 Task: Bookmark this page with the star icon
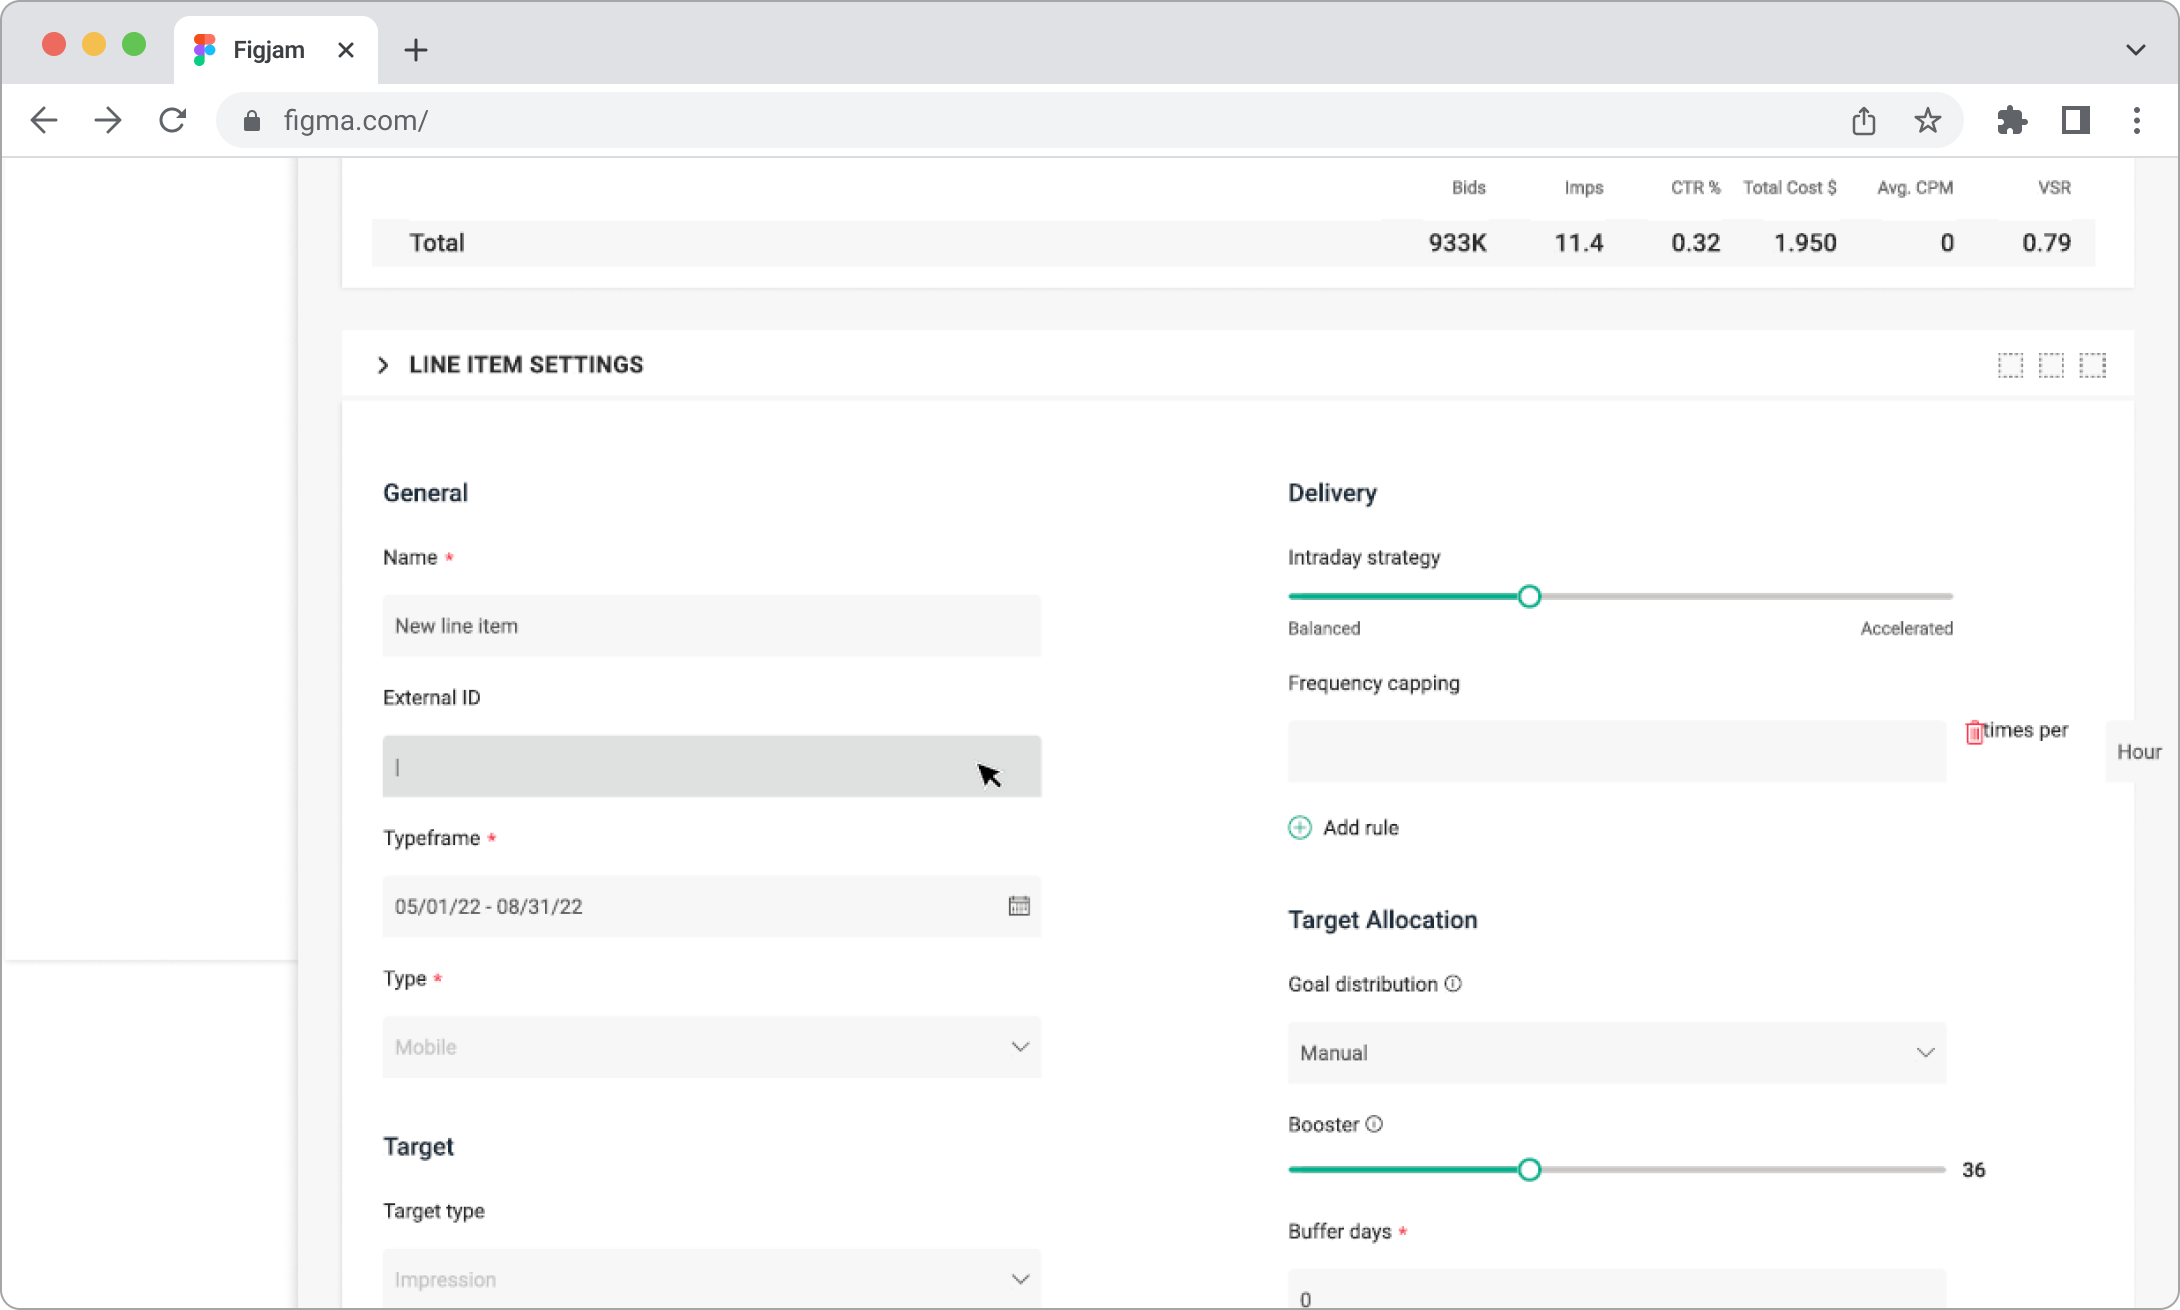pos(1927,121)
